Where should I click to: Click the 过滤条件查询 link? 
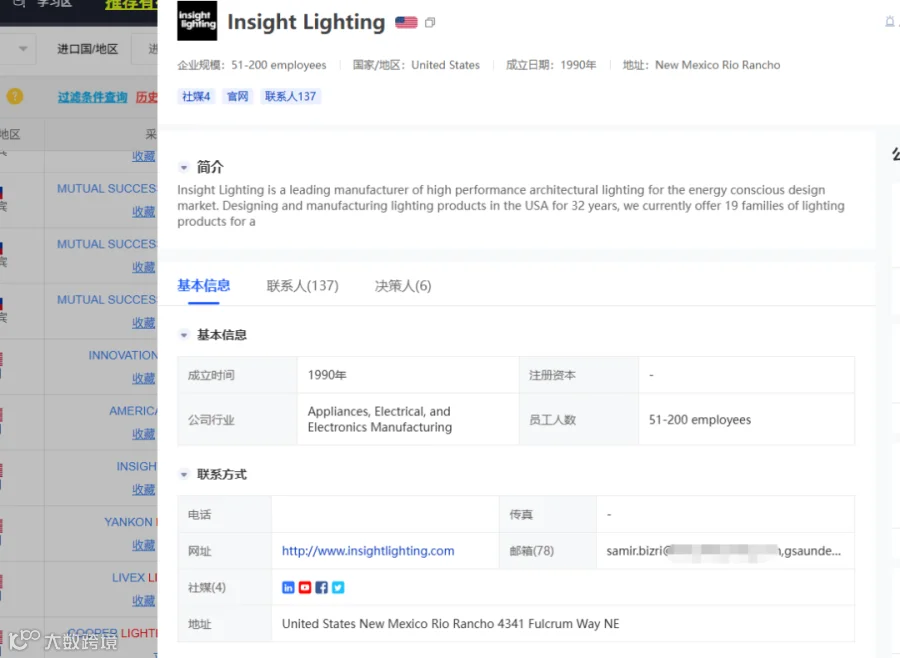click(x=92, y=97)
